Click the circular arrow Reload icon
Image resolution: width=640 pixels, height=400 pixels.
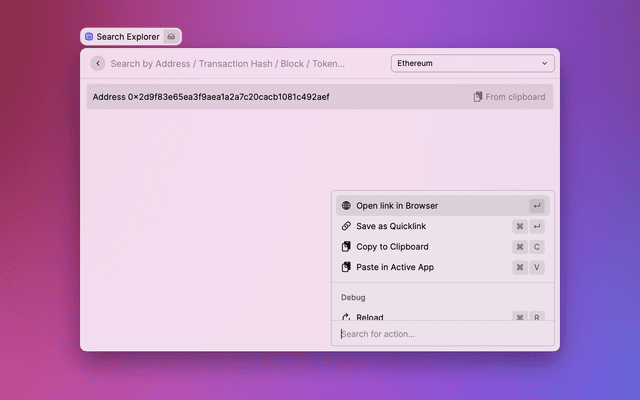346,316
